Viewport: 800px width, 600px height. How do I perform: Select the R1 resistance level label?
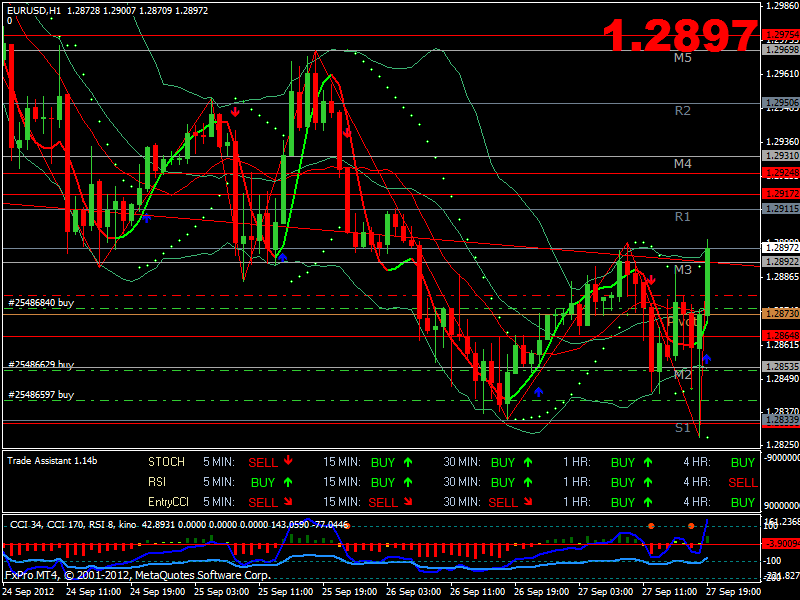click(x=683, y=217)
